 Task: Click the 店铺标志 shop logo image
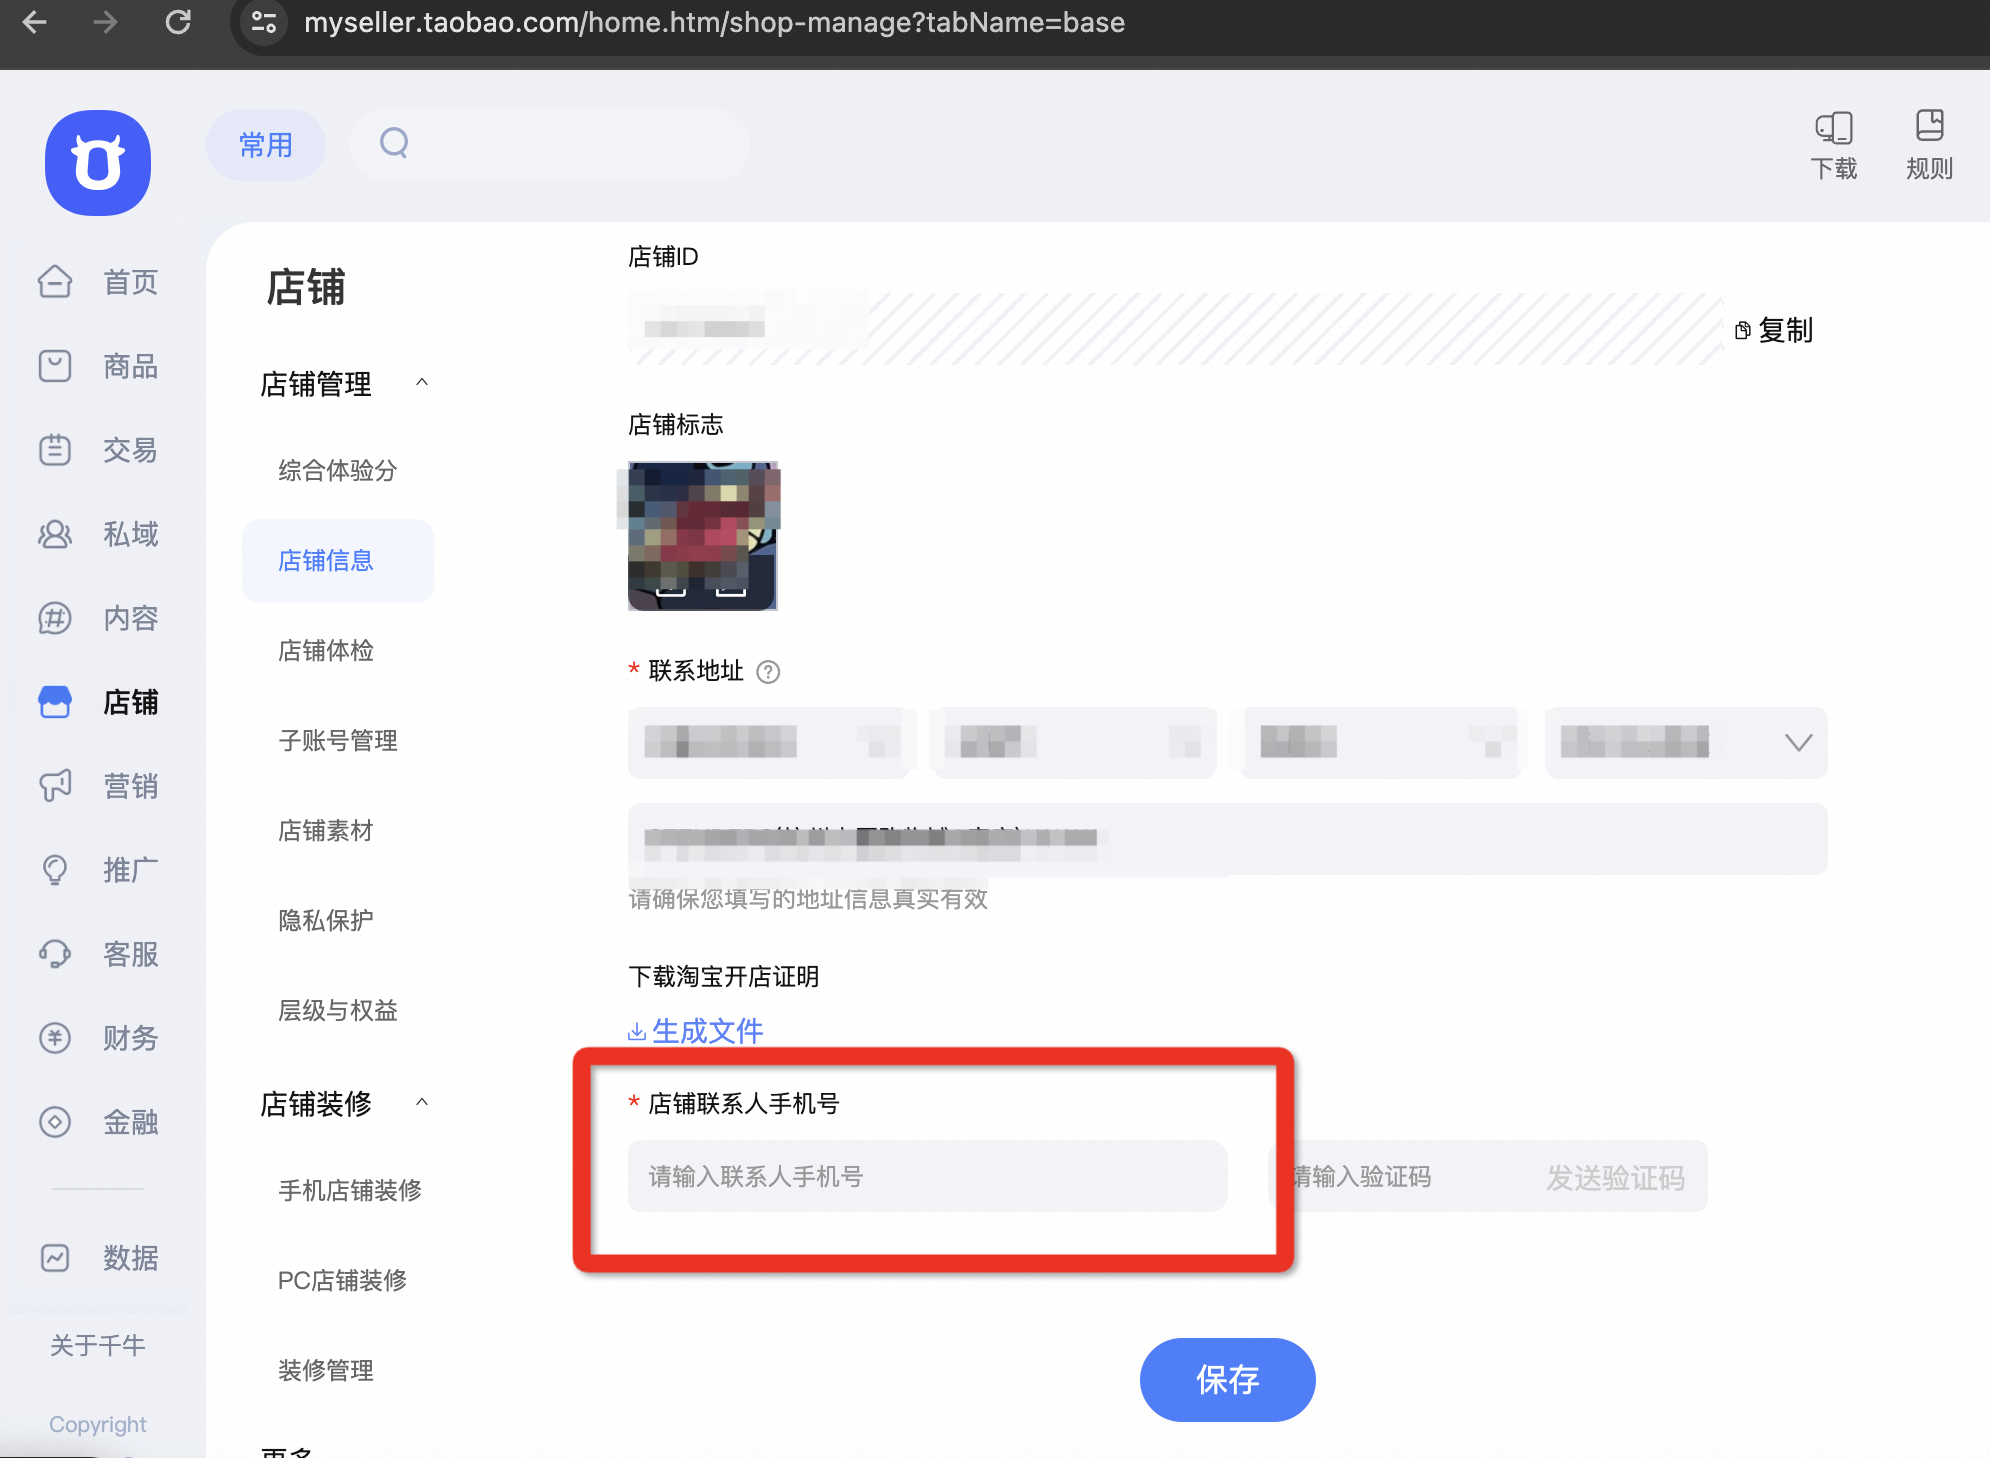pyautogui.click(x=702, y=536)
